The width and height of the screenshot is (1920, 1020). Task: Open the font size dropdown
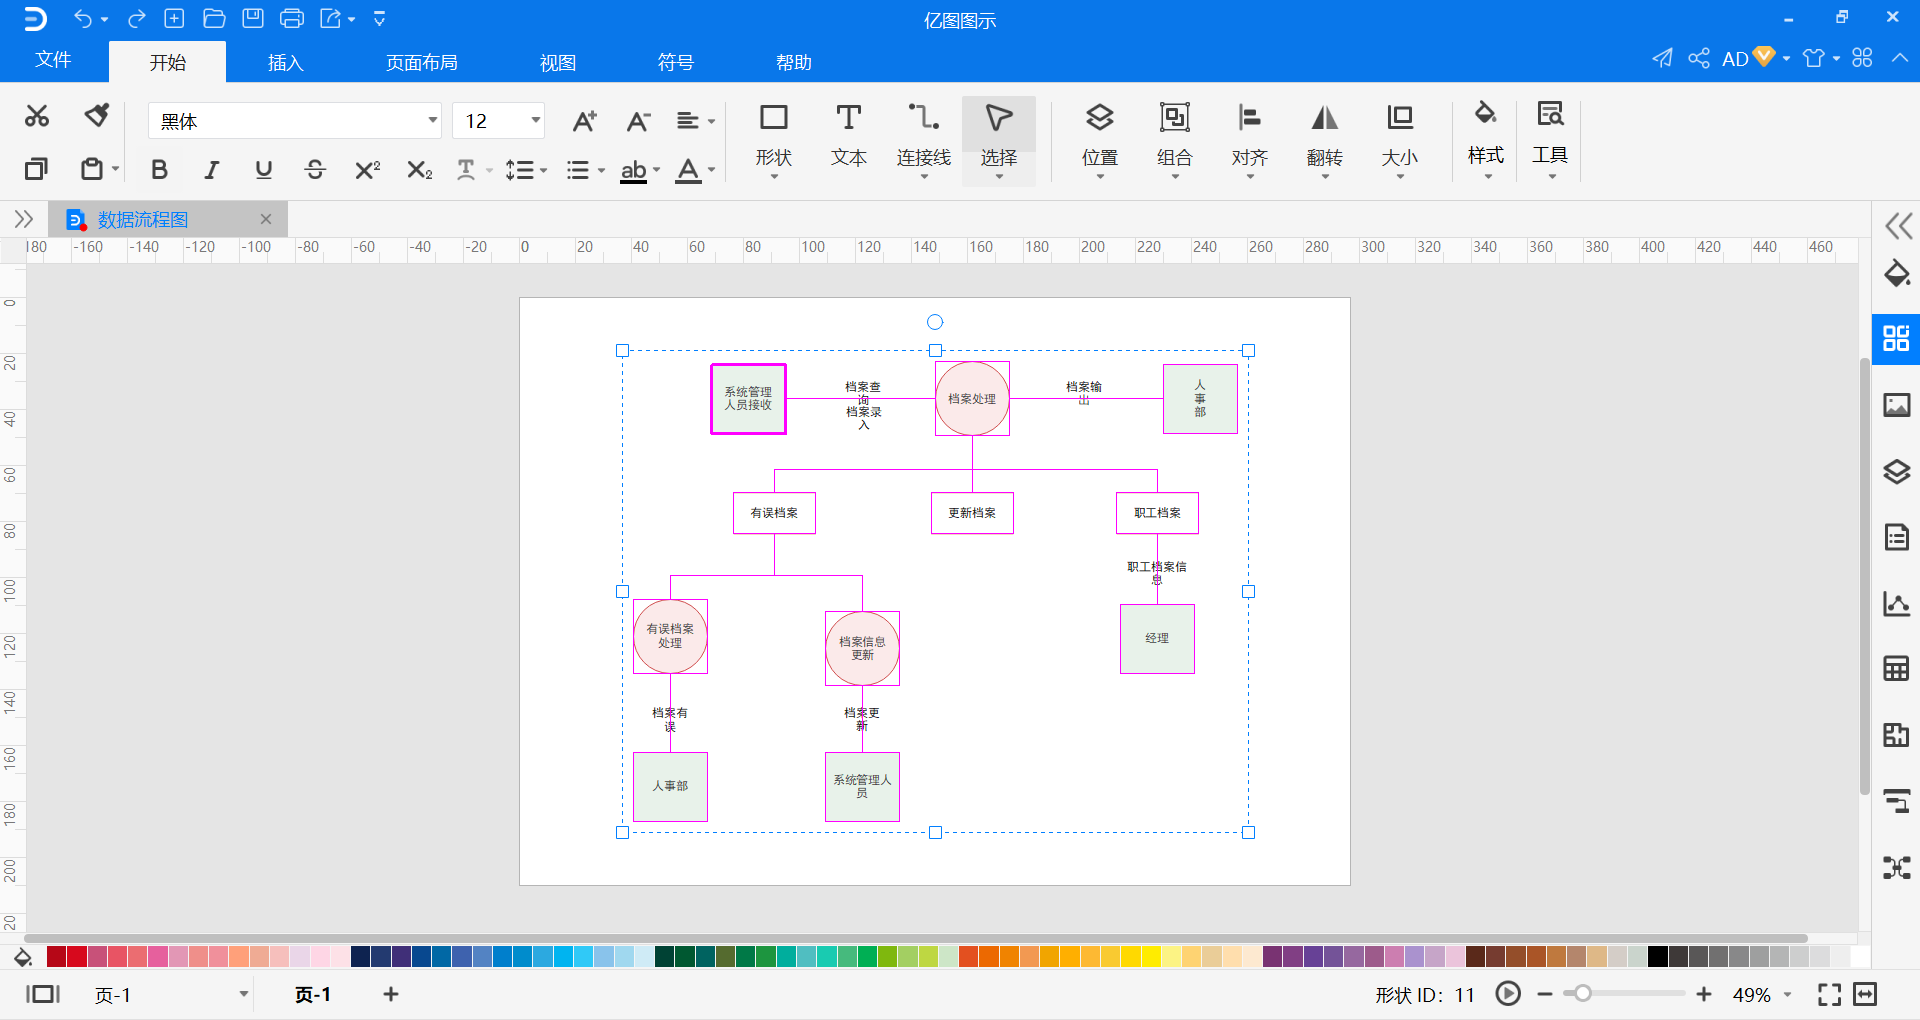536,121
